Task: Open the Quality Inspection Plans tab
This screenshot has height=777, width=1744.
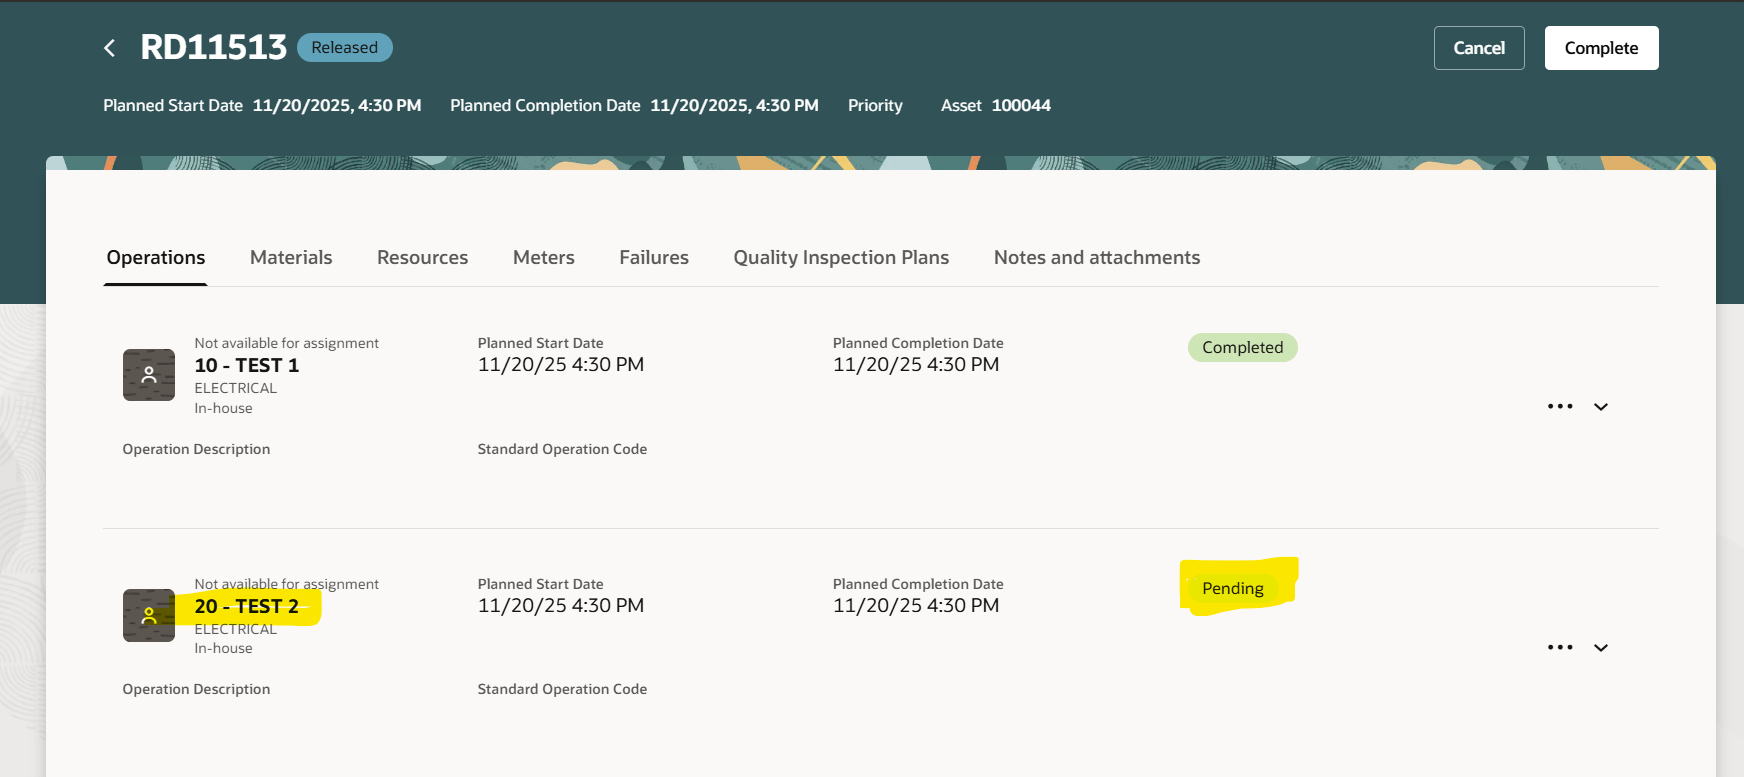Action: tap(841, 258)
